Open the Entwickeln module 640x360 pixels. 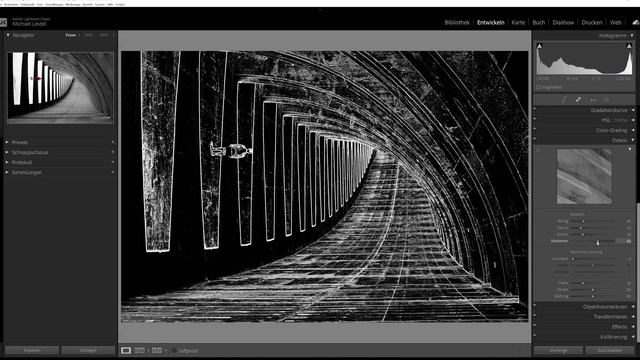pyautogui.click(x=491, y=22)
